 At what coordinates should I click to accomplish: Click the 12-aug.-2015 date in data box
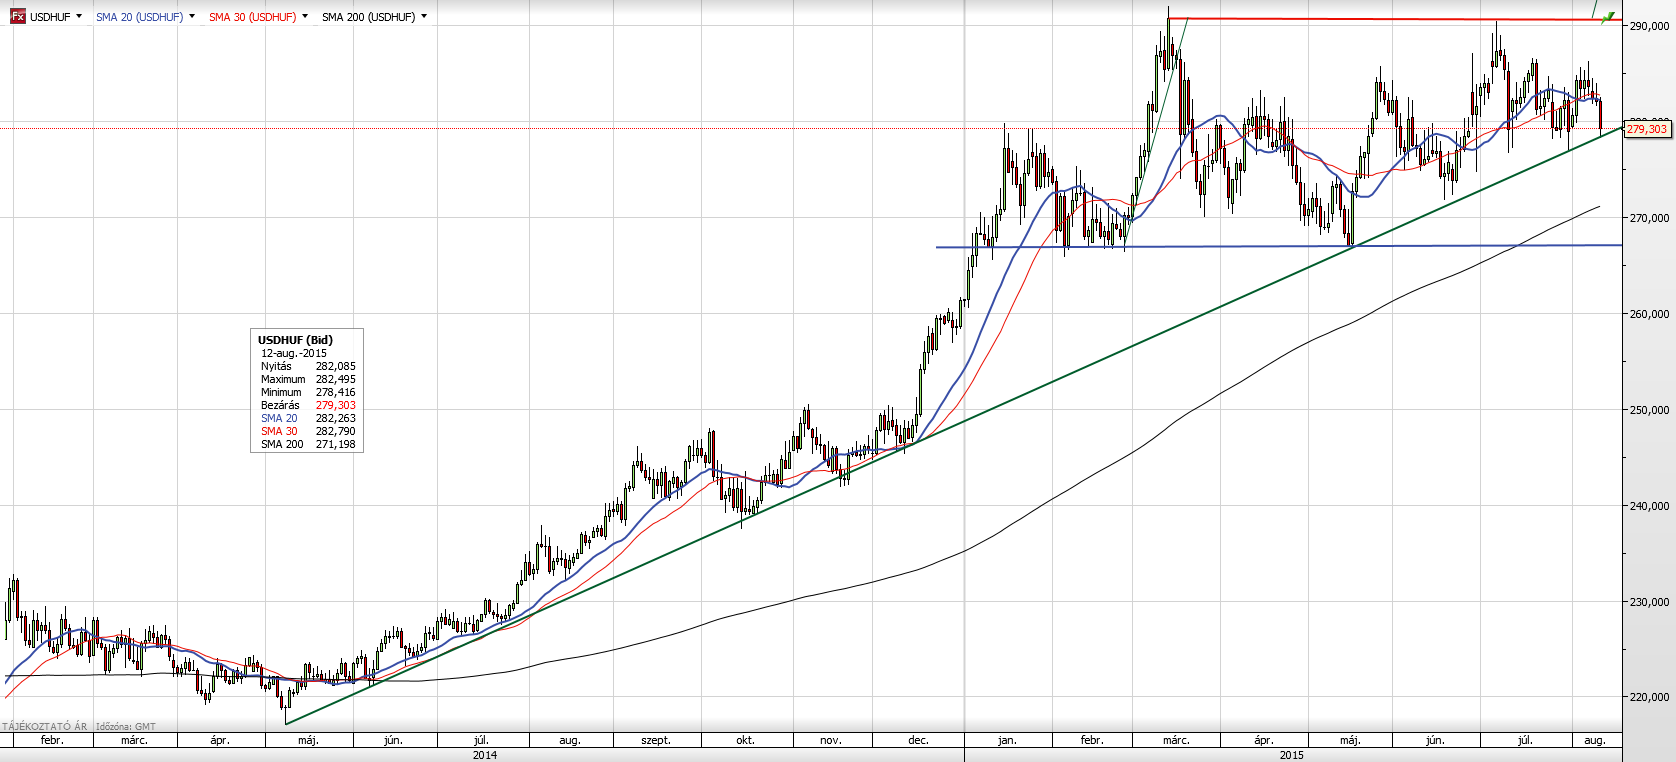tap(294, 353)
